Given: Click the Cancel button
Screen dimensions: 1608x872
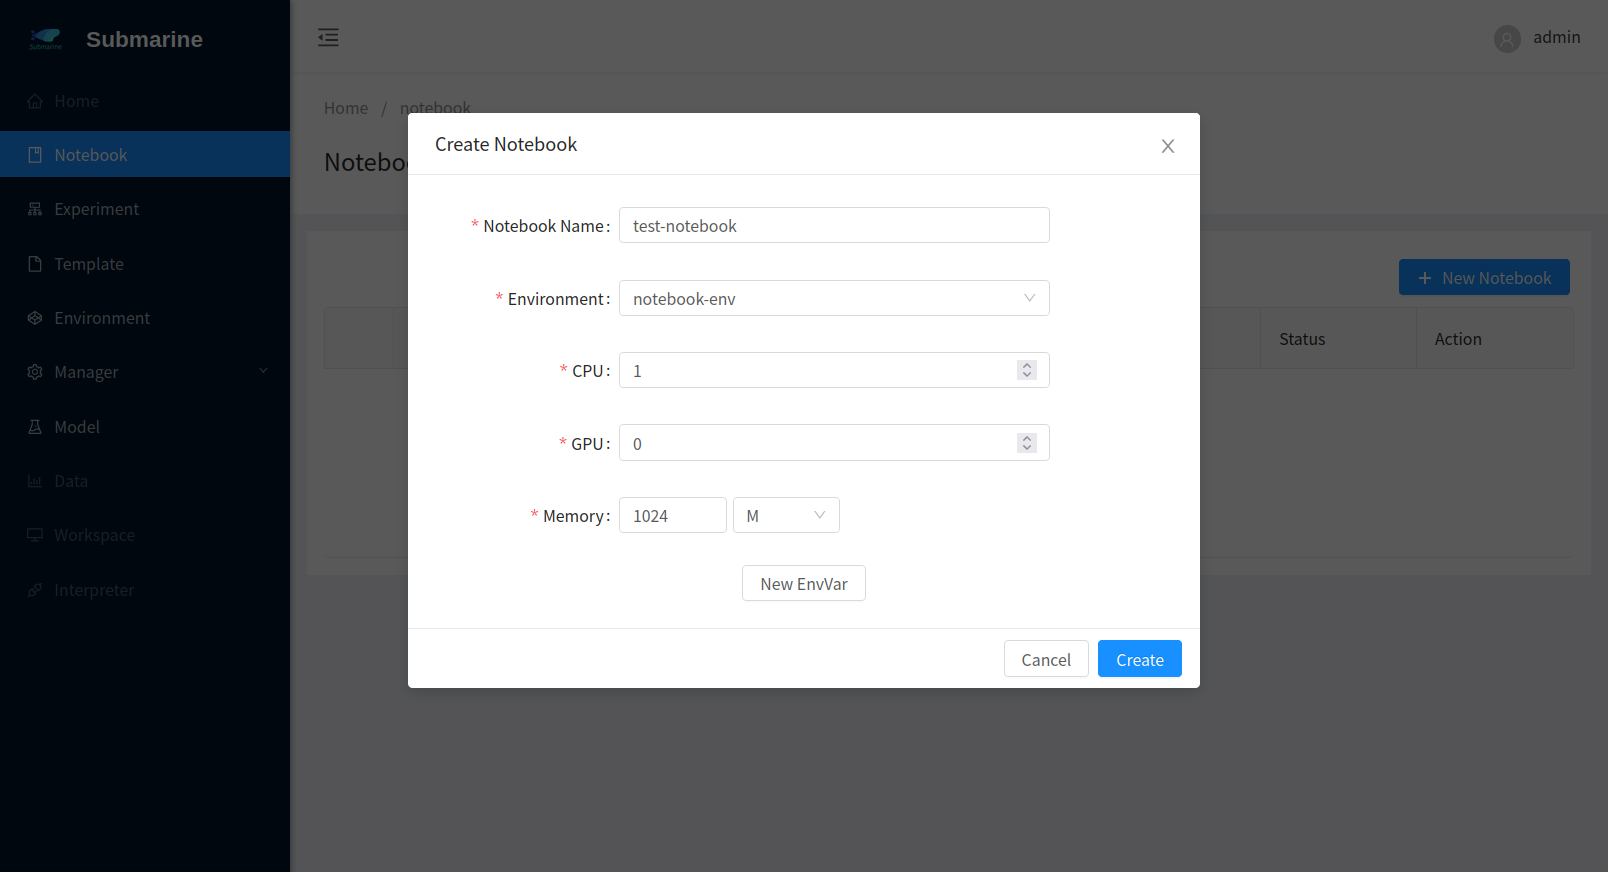Looking at the screenshot, I should click(1045, 659).
